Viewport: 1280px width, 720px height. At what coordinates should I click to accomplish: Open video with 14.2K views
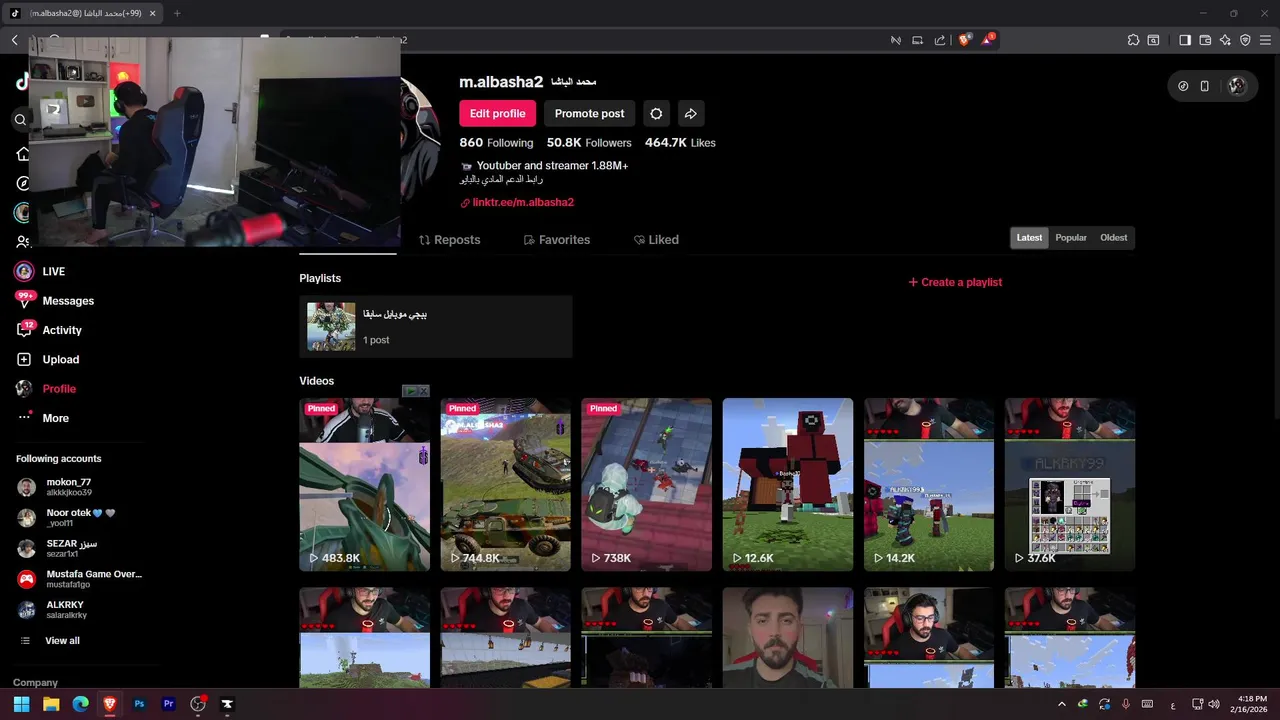click(929, 484)
